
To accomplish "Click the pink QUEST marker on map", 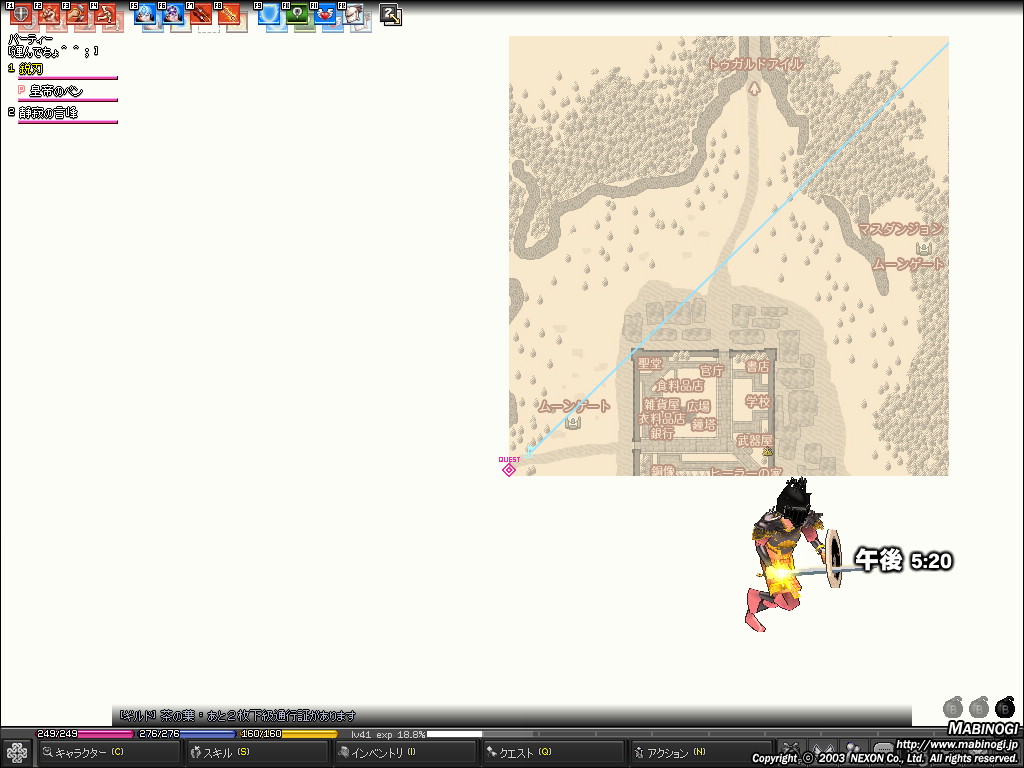I will point(509,467).
